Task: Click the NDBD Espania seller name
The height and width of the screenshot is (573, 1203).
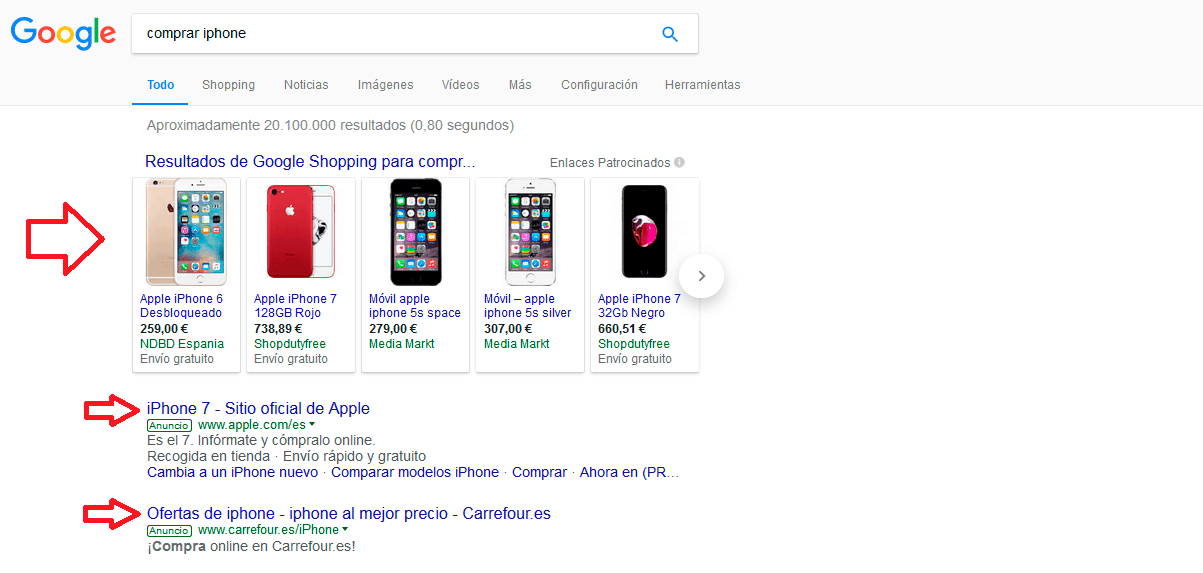Action: [x=182, y=344]
